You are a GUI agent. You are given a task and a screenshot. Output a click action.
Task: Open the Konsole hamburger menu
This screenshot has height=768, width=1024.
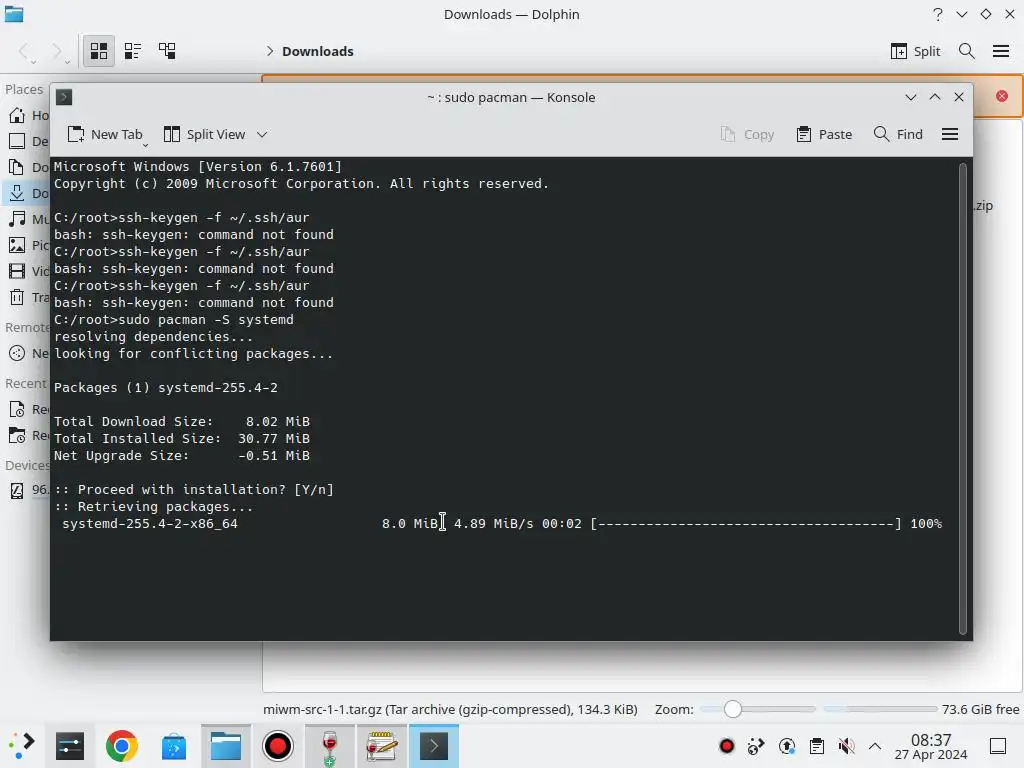point(950,135)
